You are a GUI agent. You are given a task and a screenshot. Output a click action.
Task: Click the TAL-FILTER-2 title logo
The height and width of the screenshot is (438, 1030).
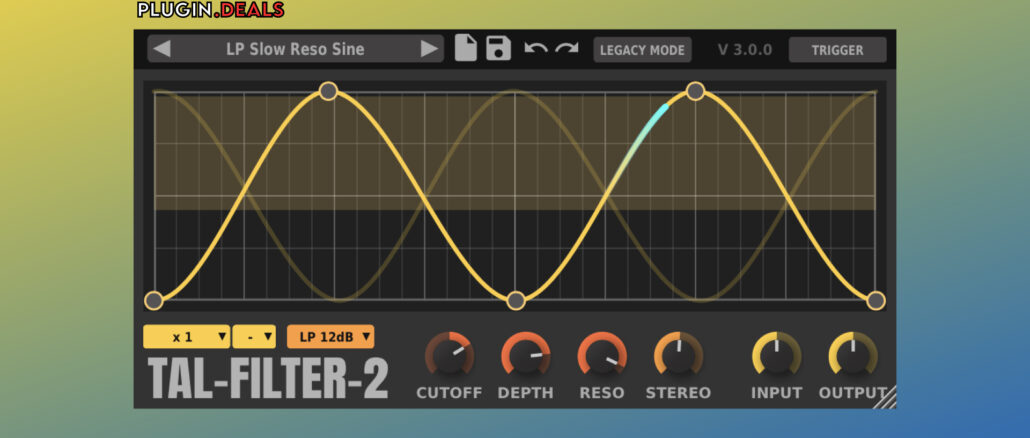268,378
